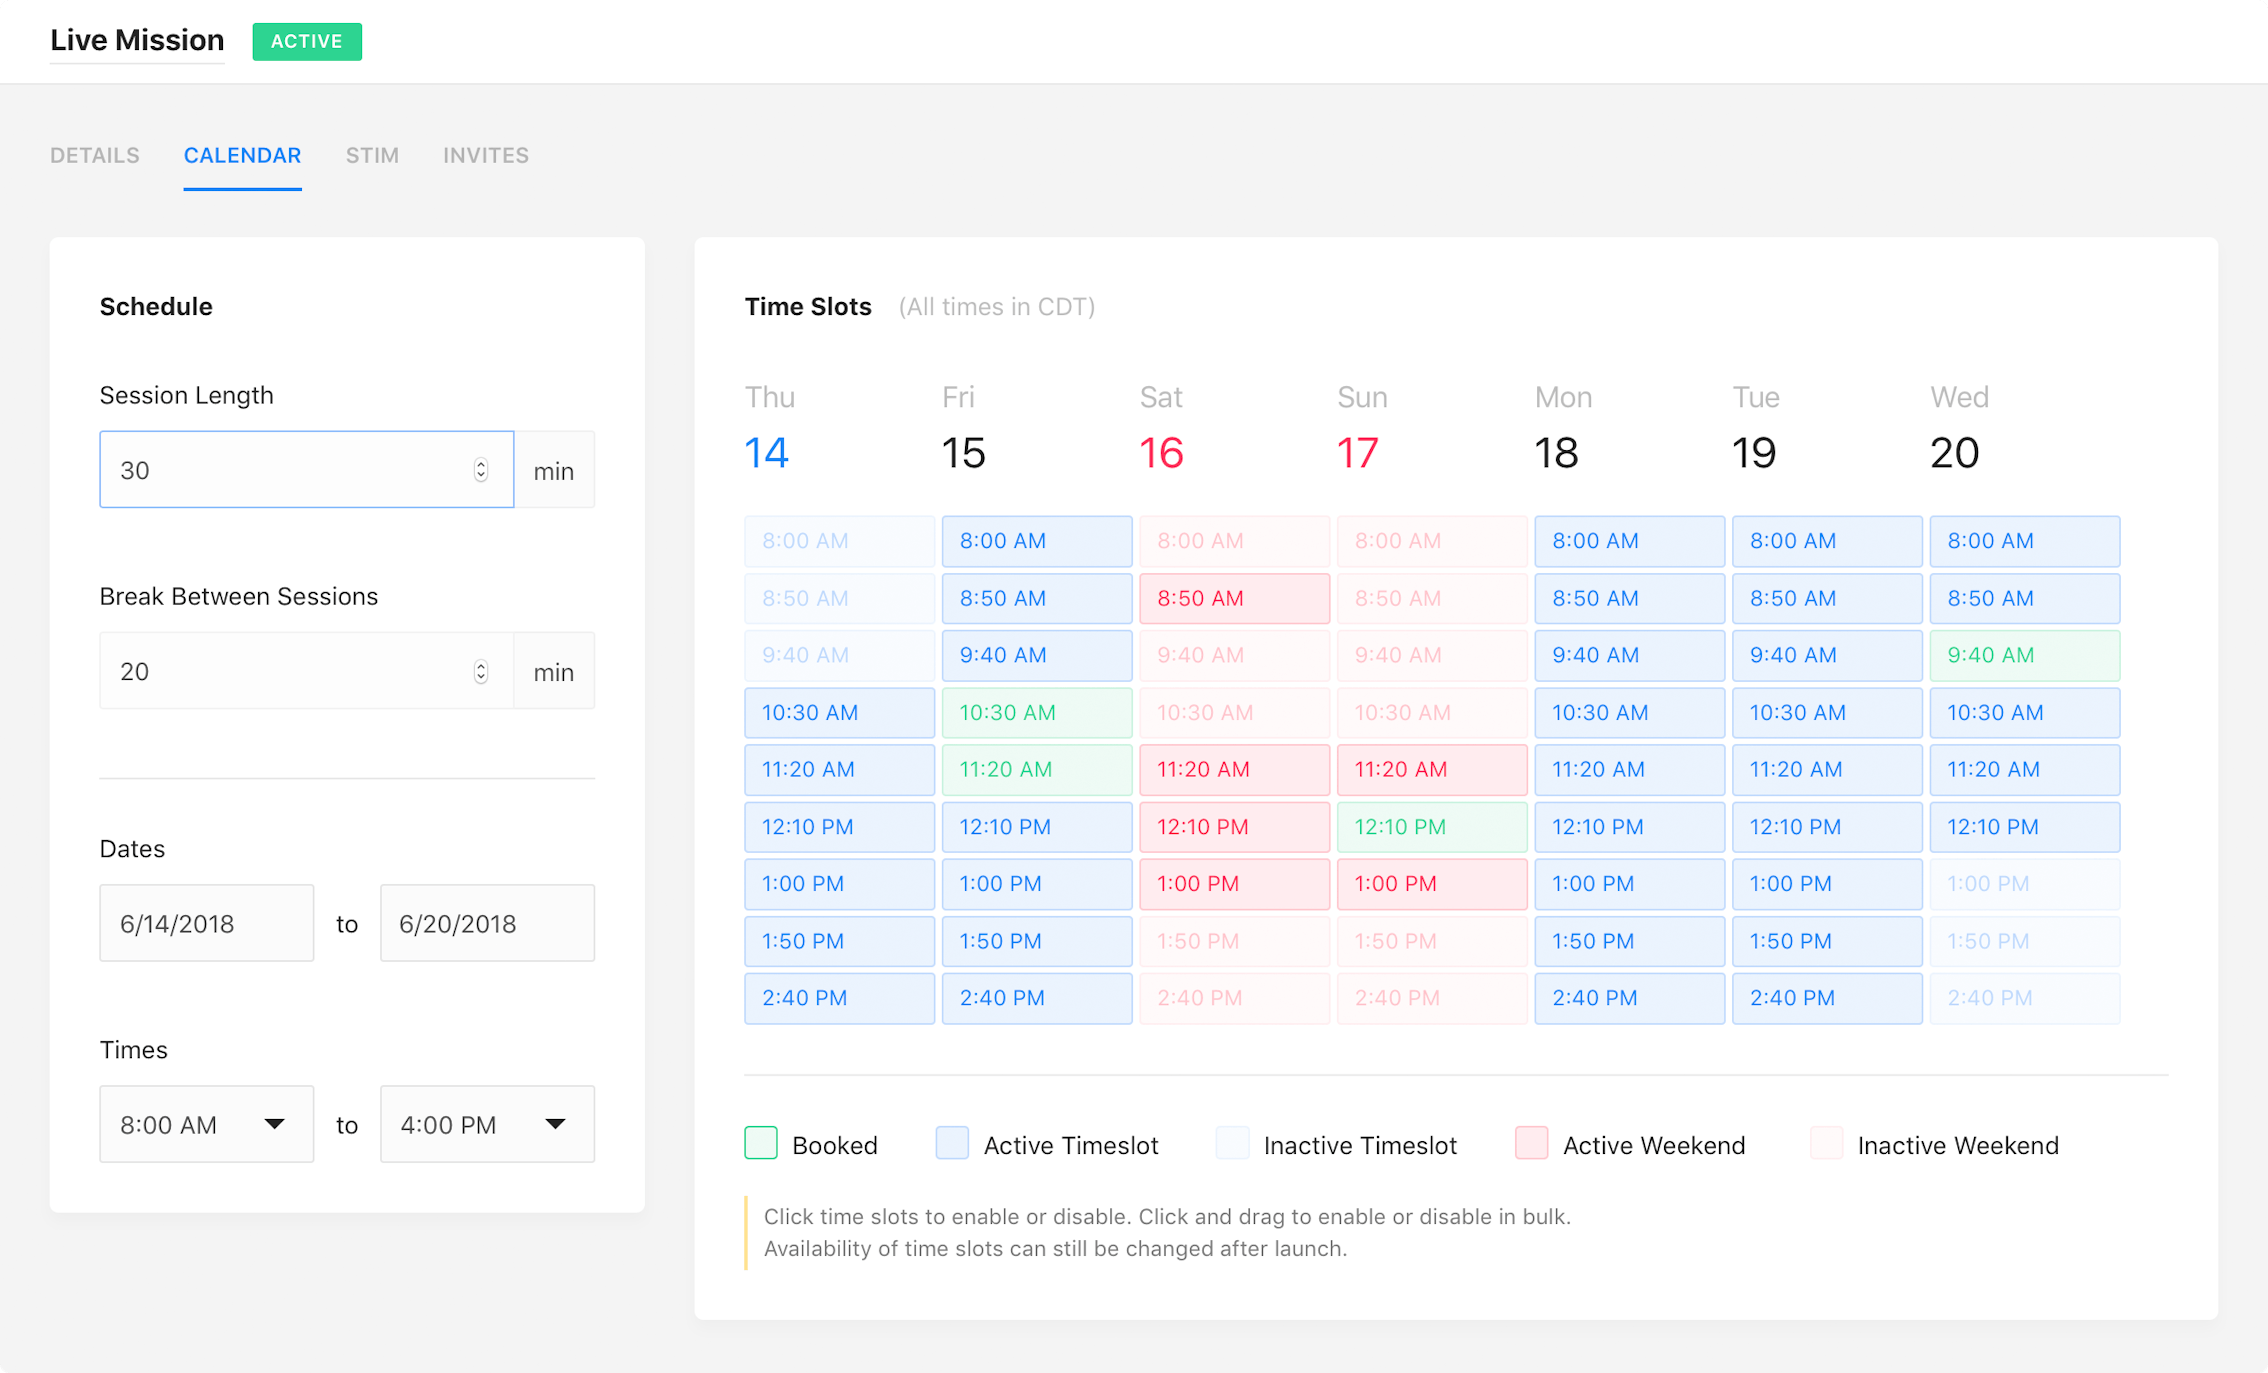Select the Thursday 14 date header
Screen dimensions: 2268x1373
click(767, 453)
